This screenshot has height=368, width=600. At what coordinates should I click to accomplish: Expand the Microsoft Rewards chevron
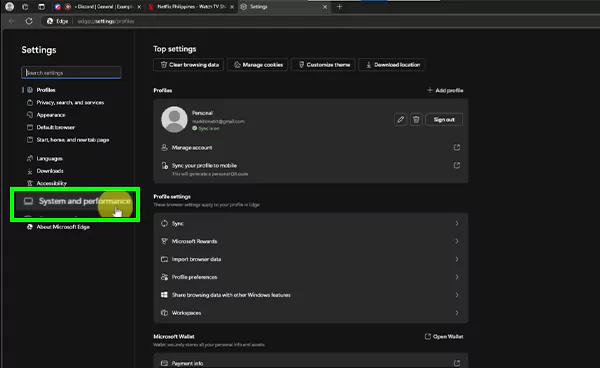pyautogui.click(x=457, y=241)
